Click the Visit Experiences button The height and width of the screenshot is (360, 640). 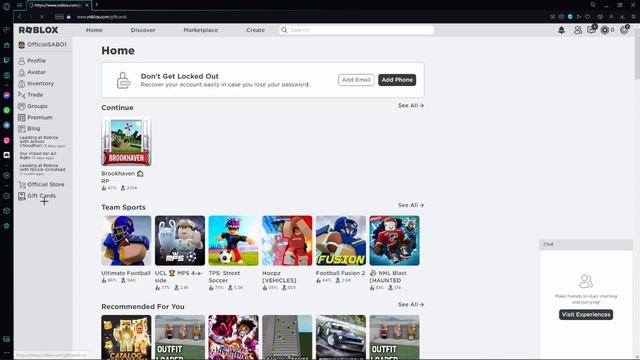pyautogui.click(x=586, y=315)
